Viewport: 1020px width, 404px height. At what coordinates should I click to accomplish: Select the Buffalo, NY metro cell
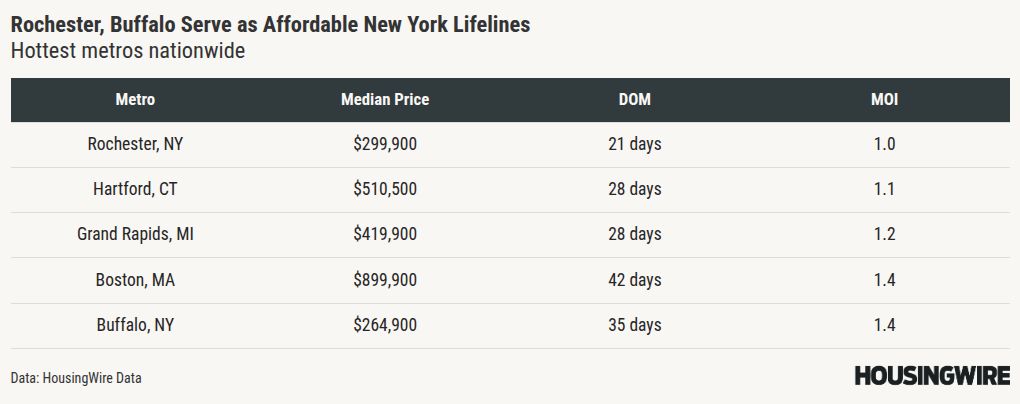[x=135, y=325]
